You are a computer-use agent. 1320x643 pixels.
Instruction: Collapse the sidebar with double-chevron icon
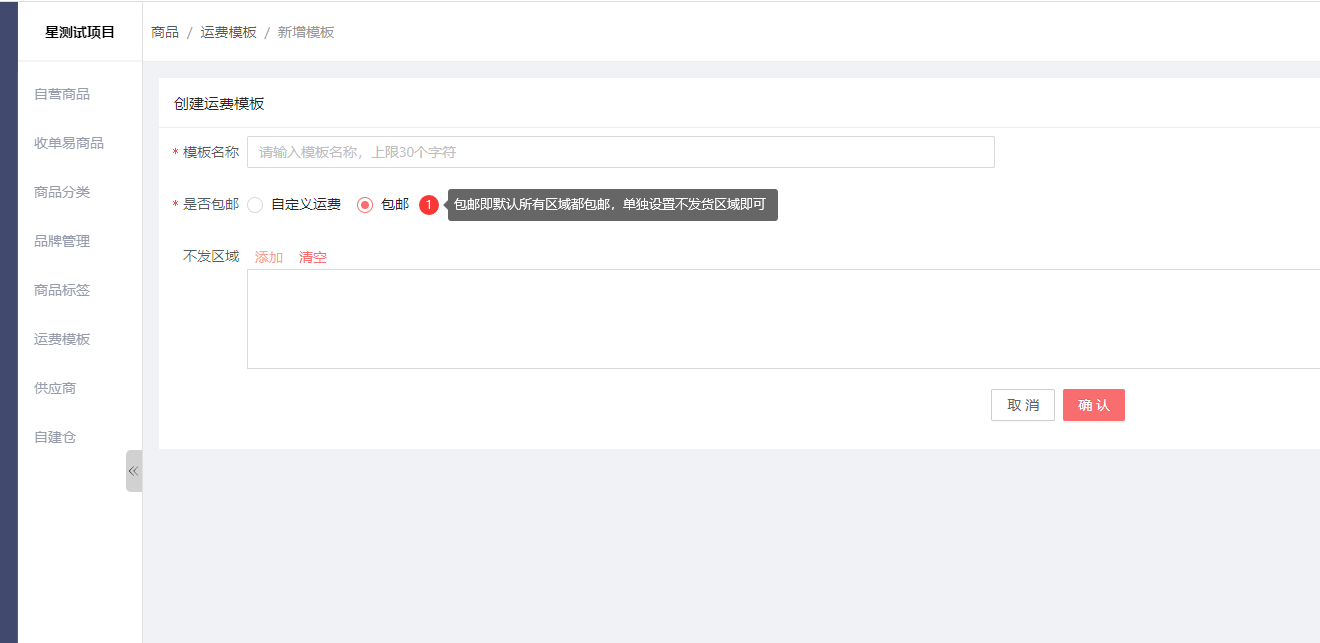pyautogui.click(x=133, y=471)
